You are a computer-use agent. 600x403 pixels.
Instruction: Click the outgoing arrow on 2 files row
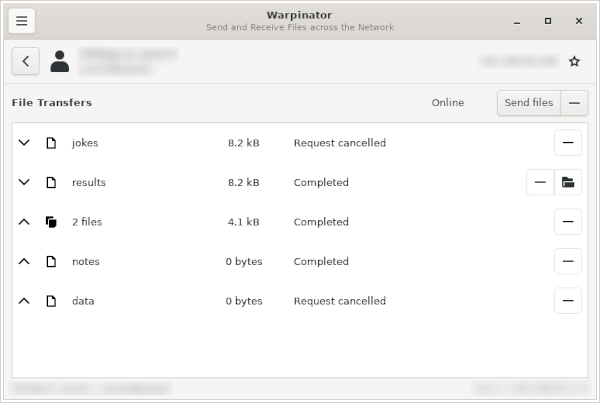pyautogui.click(x=24, y=222)
